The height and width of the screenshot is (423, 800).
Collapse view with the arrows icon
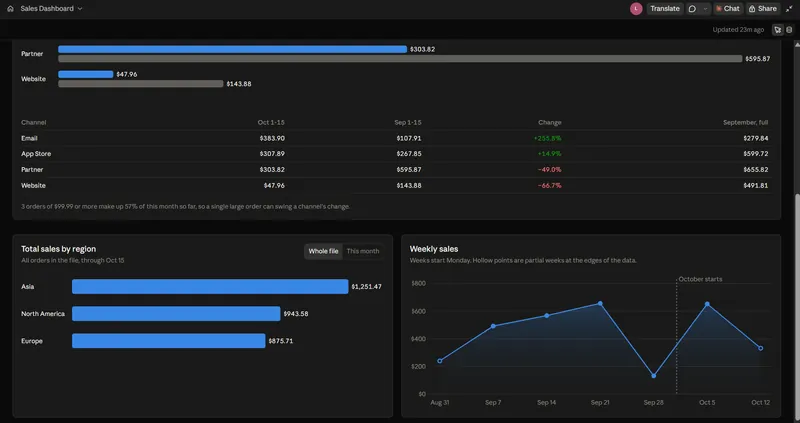(x=789, y=9)
